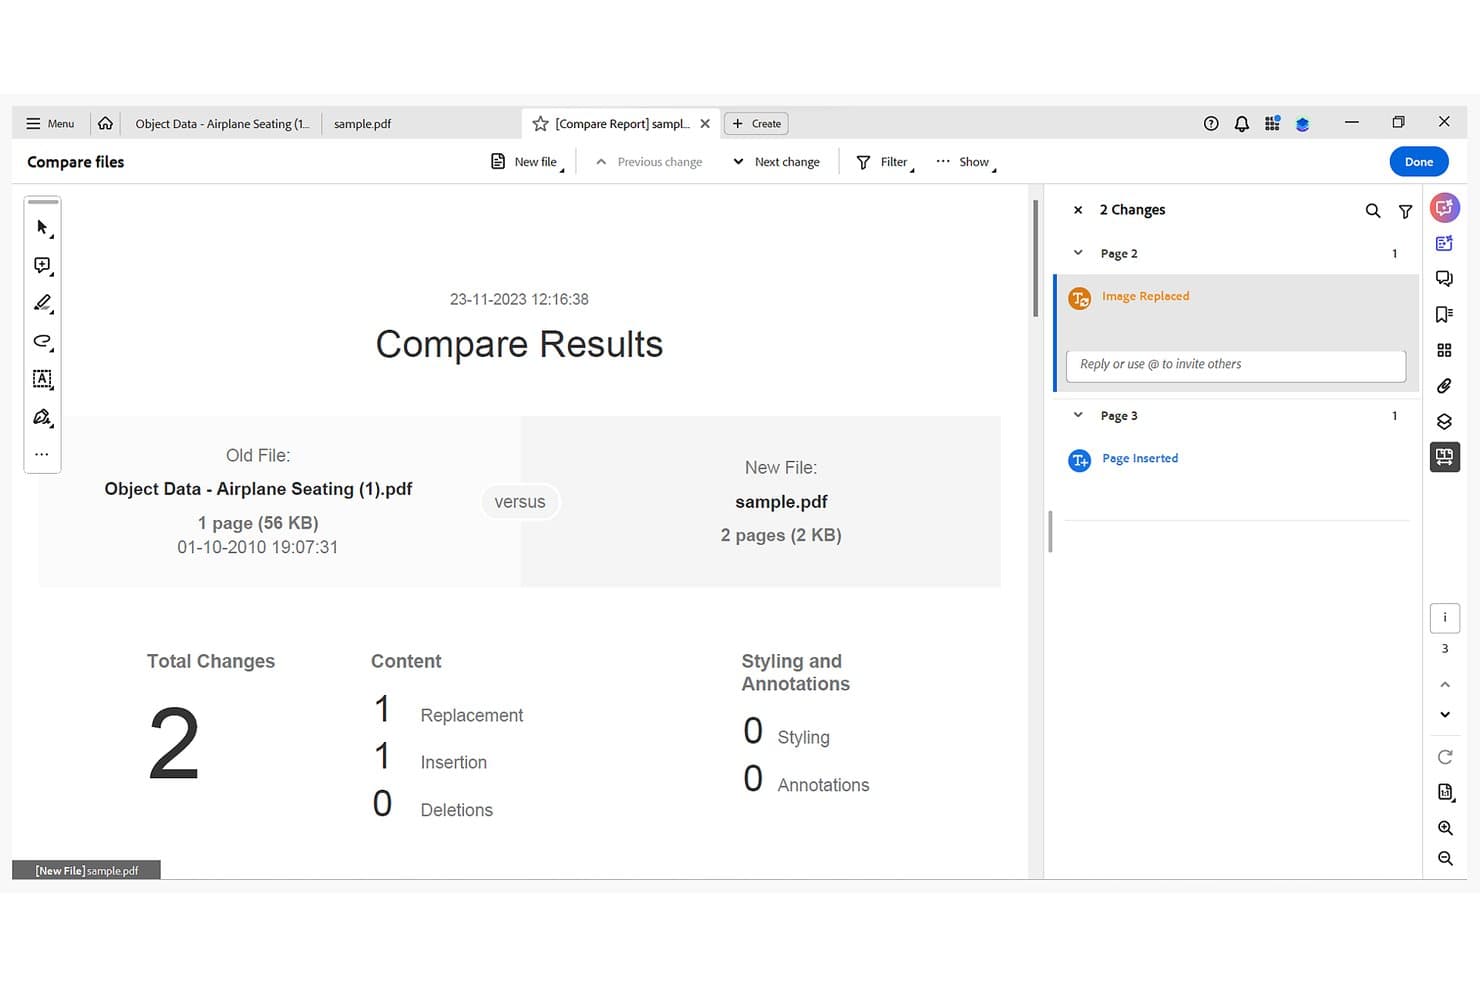Viewport: 1480px width, 987px height.
Task: Collapse the Page 2 changes group
Action: (x=1078, y=253)
